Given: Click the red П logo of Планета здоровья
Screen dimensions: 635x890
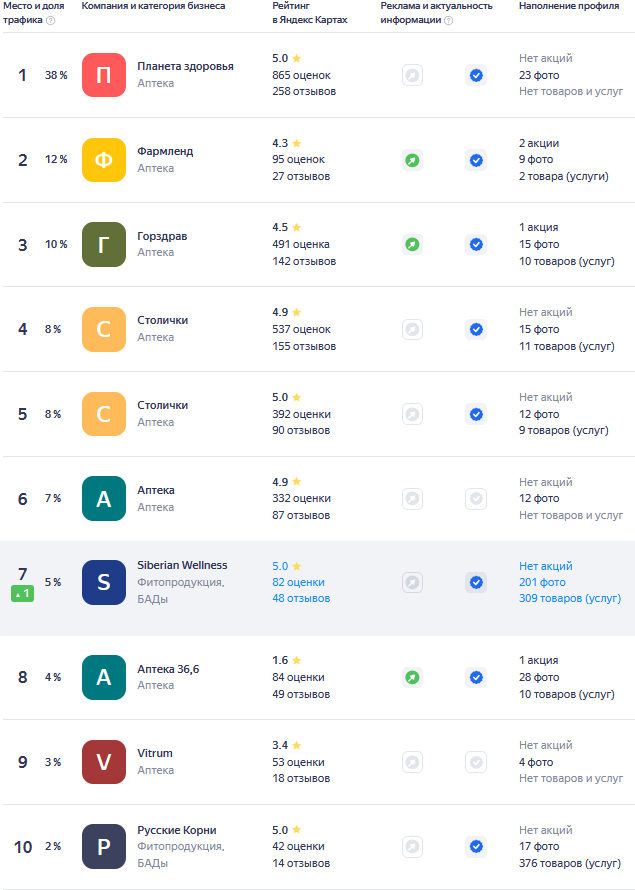Looking at the screenshot, I should point(104,75).
